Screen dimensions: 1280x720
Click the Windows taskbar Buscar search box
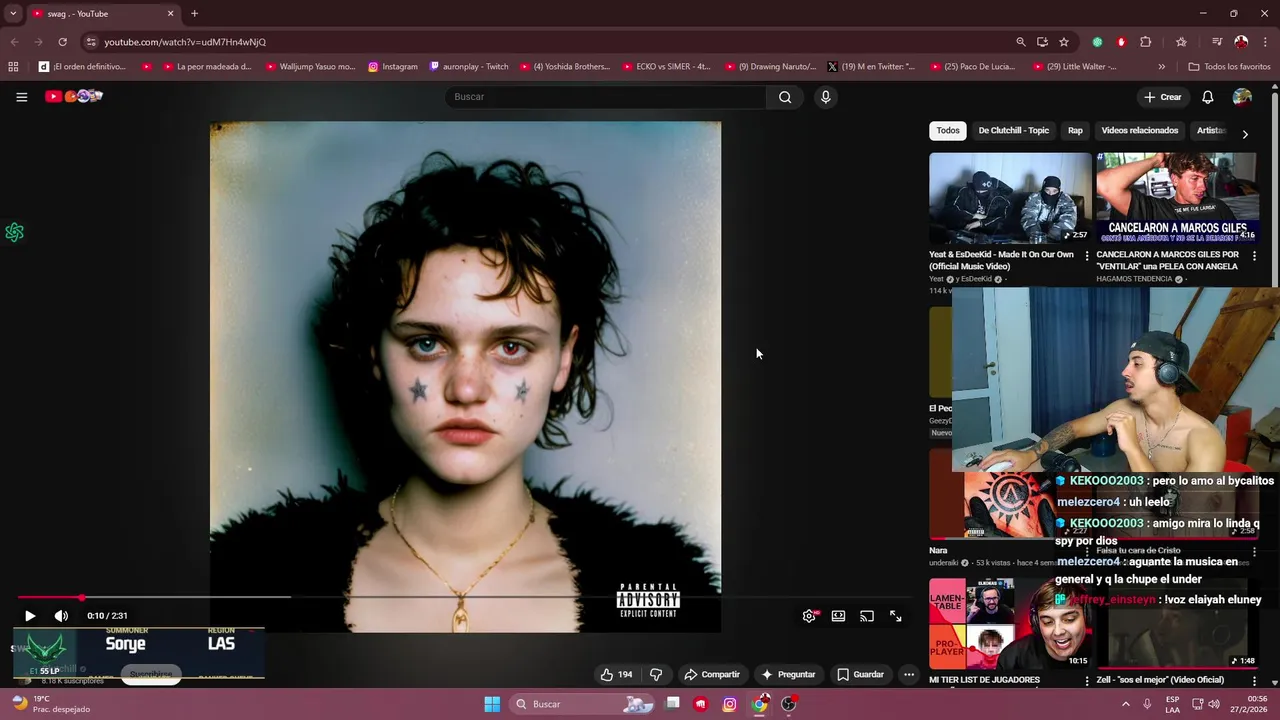(x=583, y=704)
